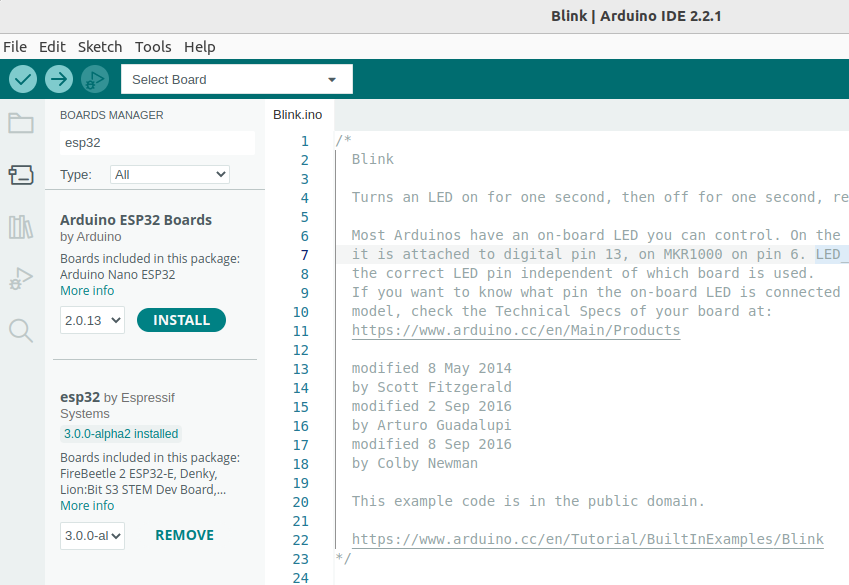Click the 'Arduino Nano ESP32' board name

(x=117, y=275)
